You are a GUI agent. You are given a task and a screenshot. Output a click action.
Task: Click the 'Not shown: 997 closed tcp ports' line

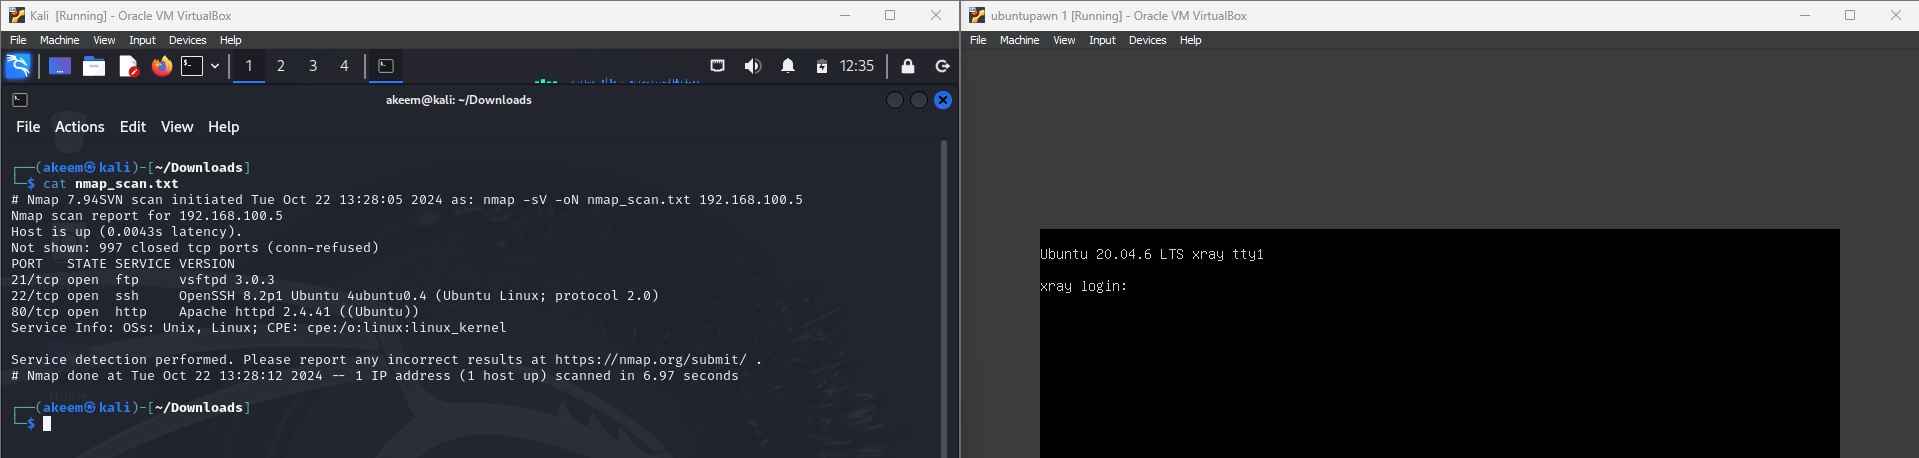click(x=195, y=248)
